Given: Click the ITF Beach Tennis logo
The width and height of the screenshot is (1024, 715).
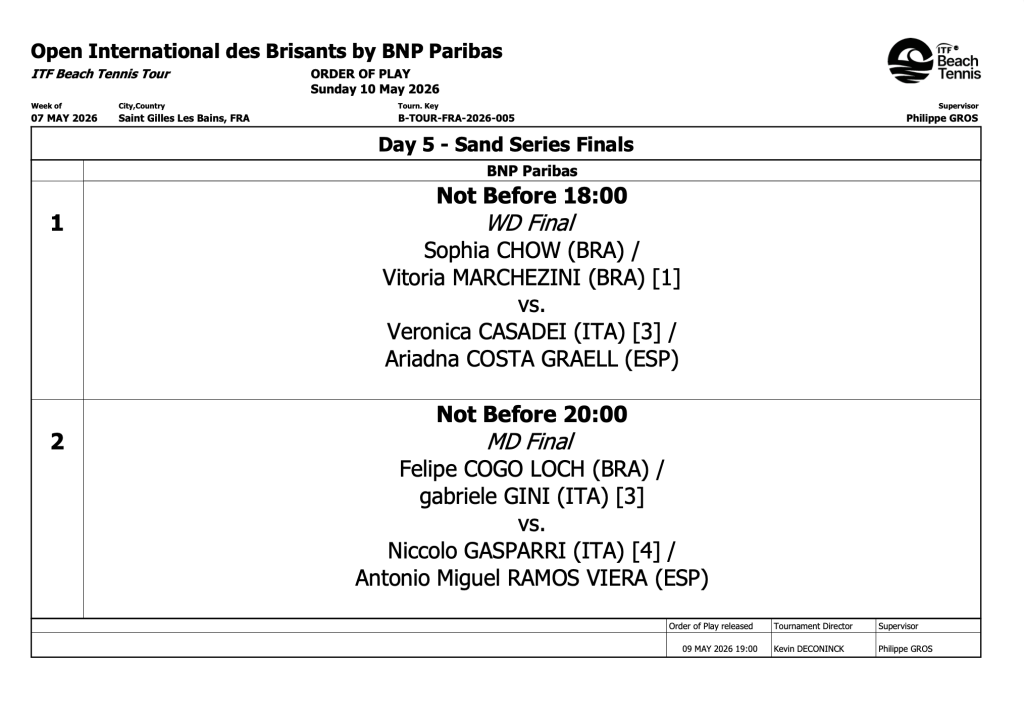Looking at the screenshot, I should 934,61.
